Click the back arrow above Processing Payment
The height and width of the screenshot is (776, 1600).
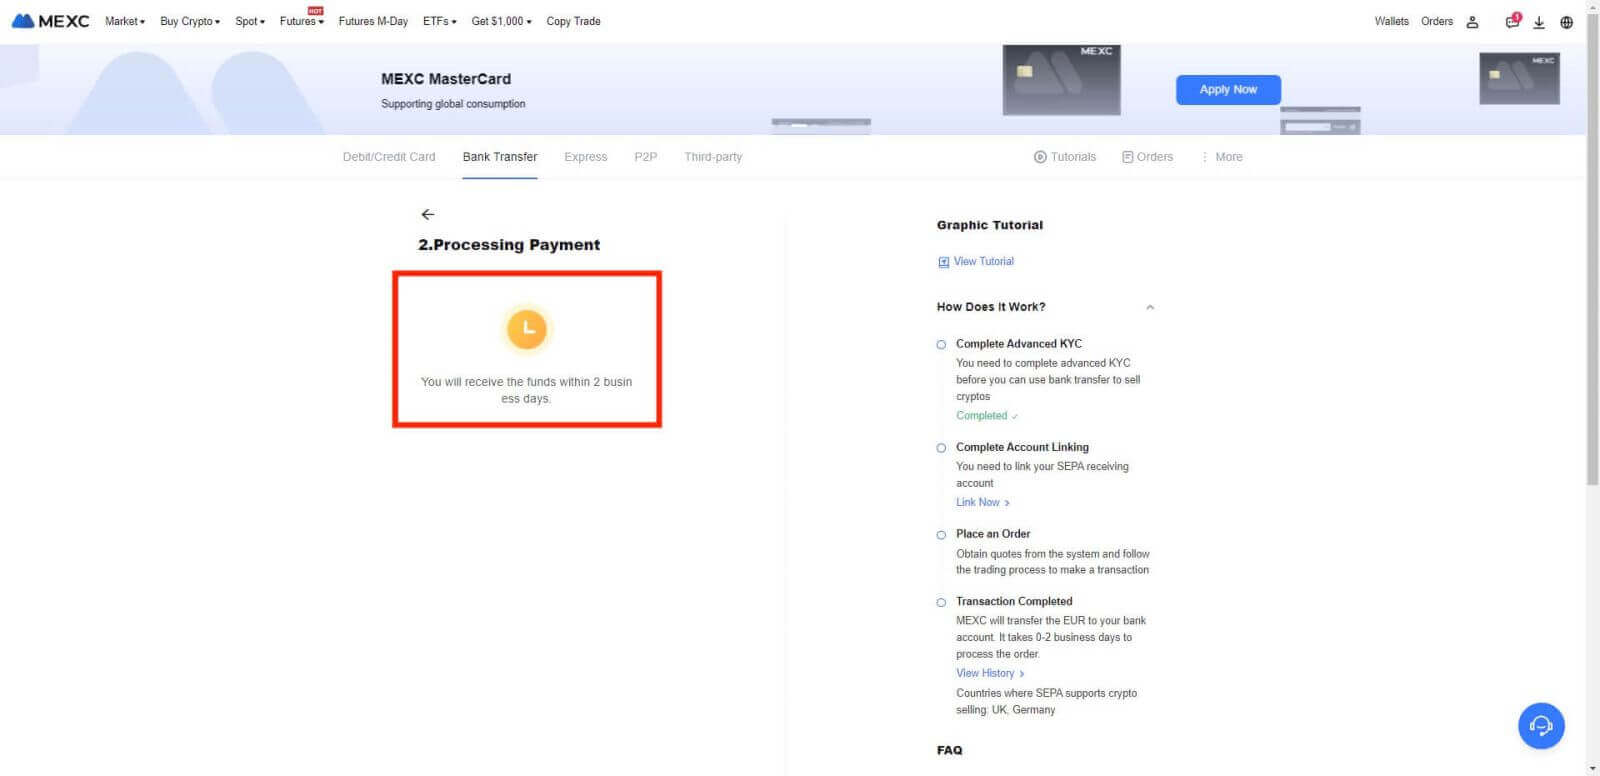pos(428,214)
